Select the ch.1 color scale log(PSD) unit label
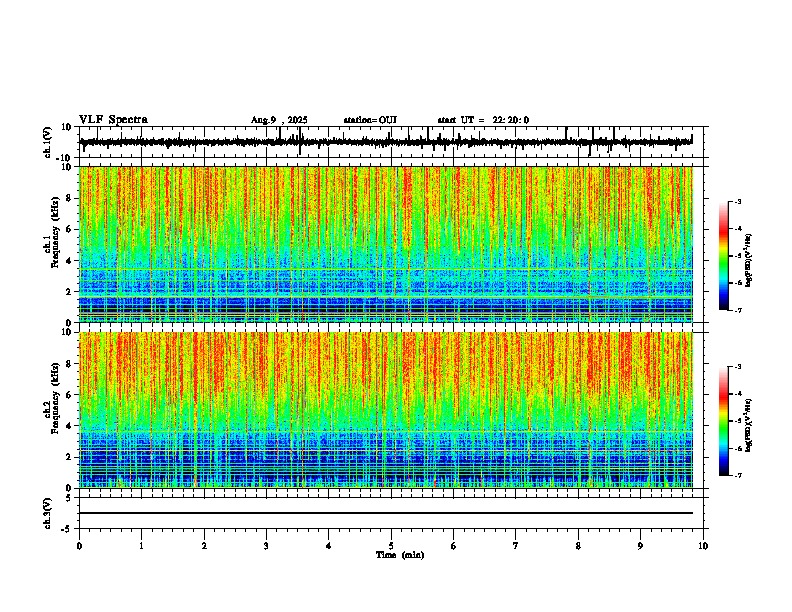The height and width of the screenshot is (612, 792). (x=749, y=260)
